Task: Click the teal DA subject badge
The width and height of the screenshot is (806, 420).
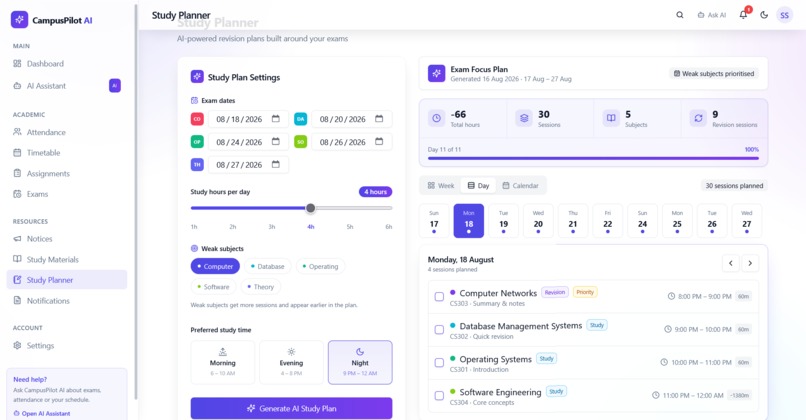Action: (300, 119)
